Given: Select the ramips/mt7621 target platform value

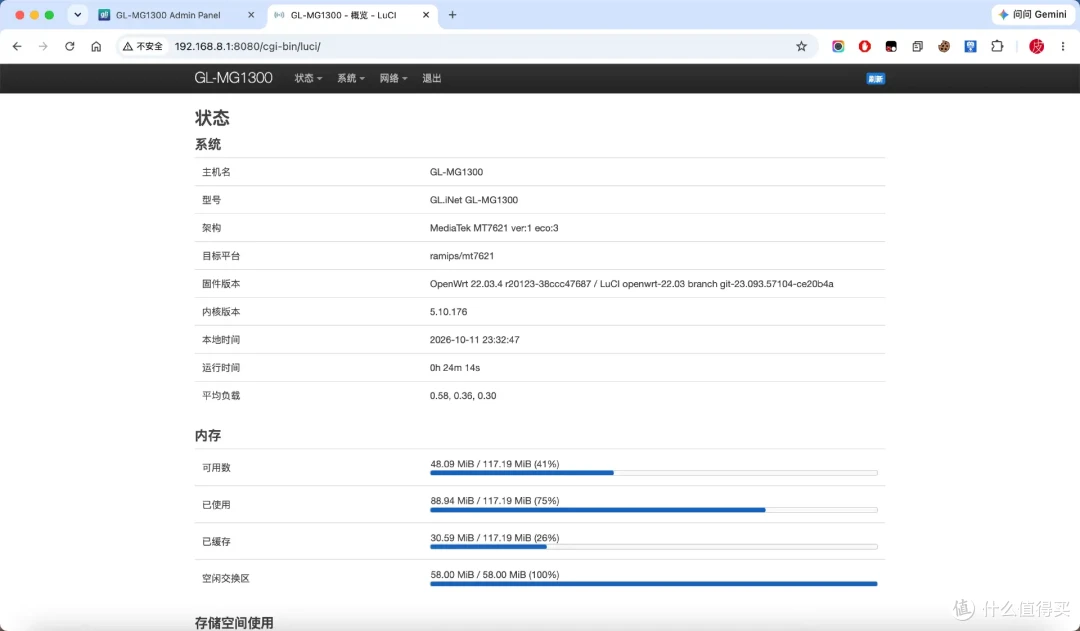Looking at the screenshot, I should point(461,256).
